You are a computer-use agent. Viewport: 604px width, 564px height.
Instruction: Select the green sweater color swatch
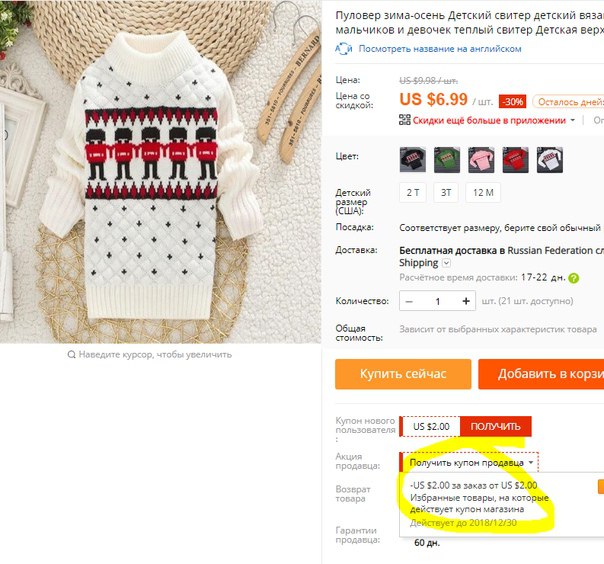[447, 159]
